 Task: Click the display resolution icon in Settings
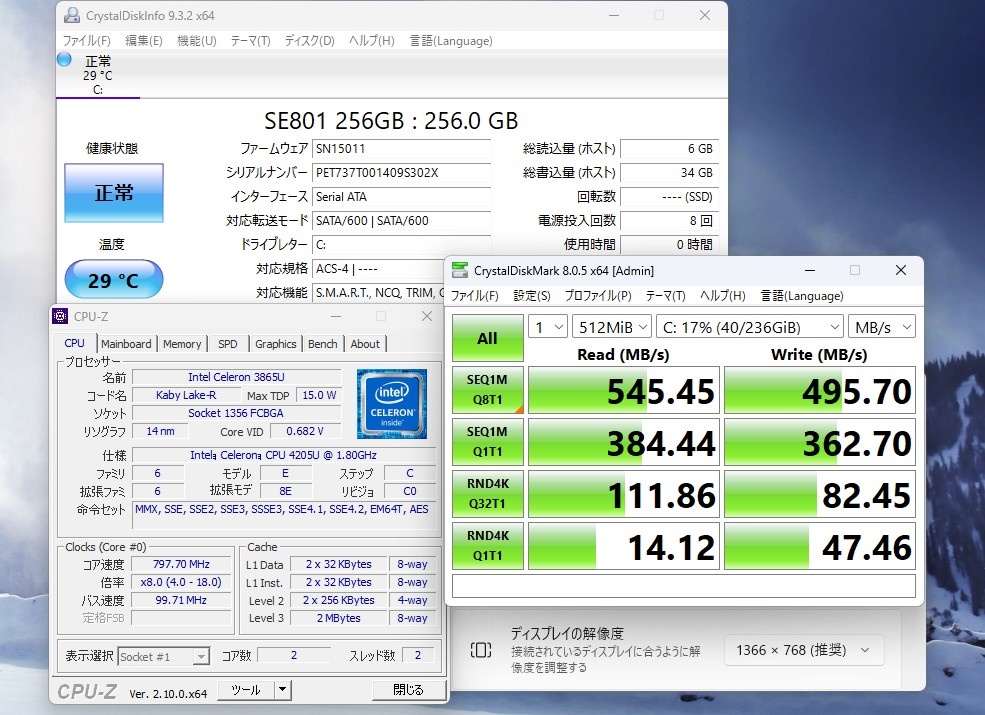(481, 650)
